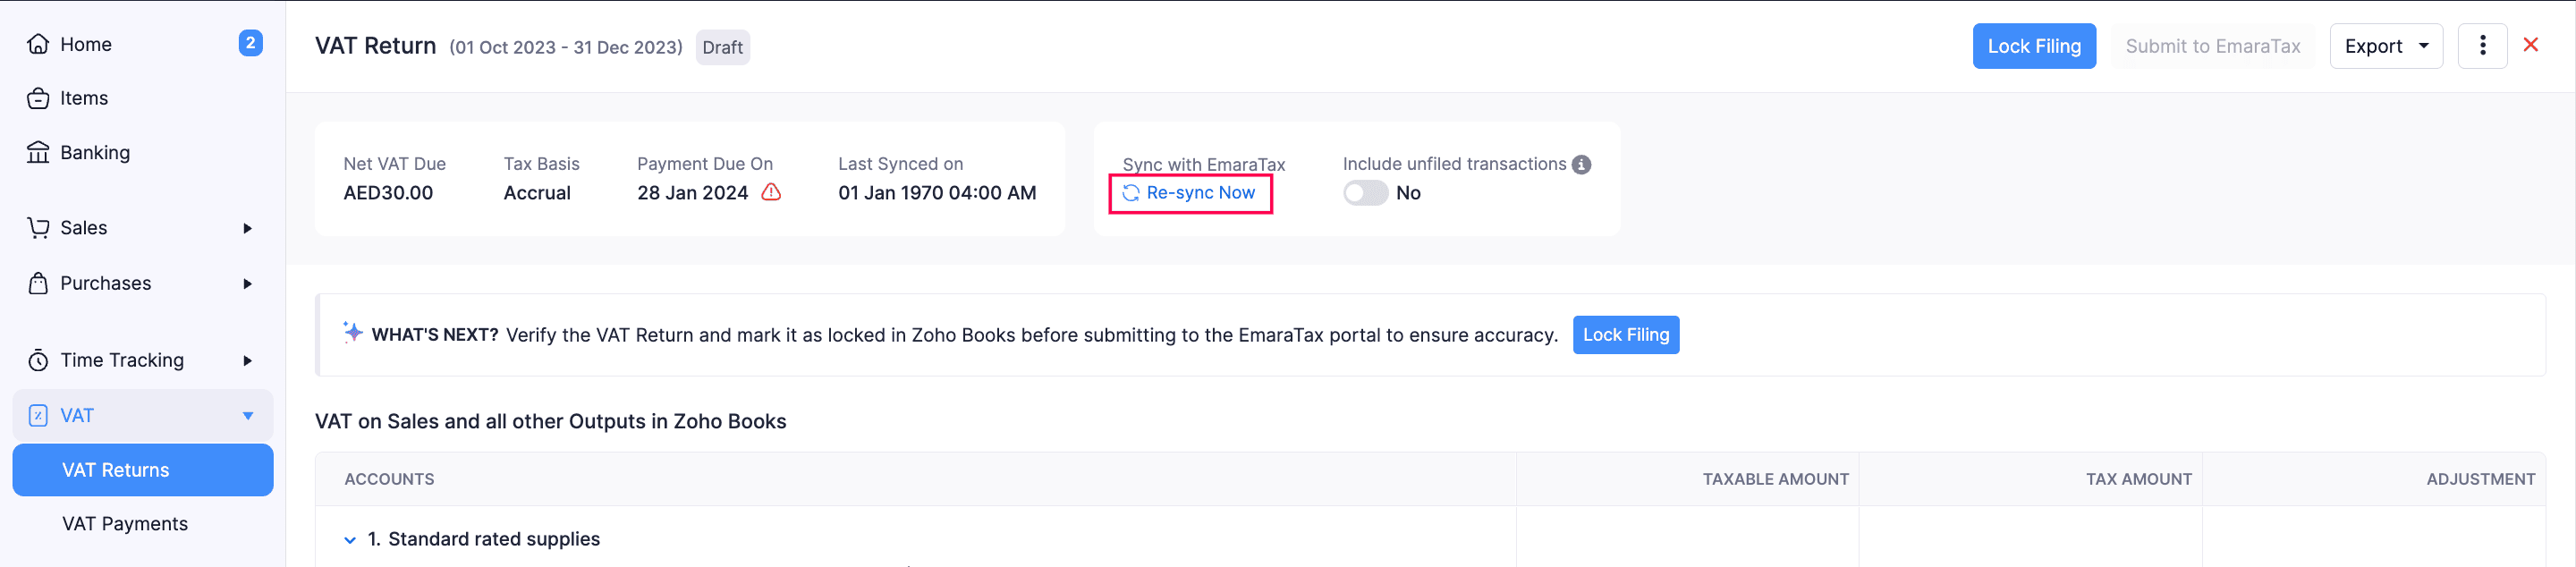This screenshot has height=567, width=2576.
Task: Click the info icon beside unfiled transactions
Action: click(1581, 164)
